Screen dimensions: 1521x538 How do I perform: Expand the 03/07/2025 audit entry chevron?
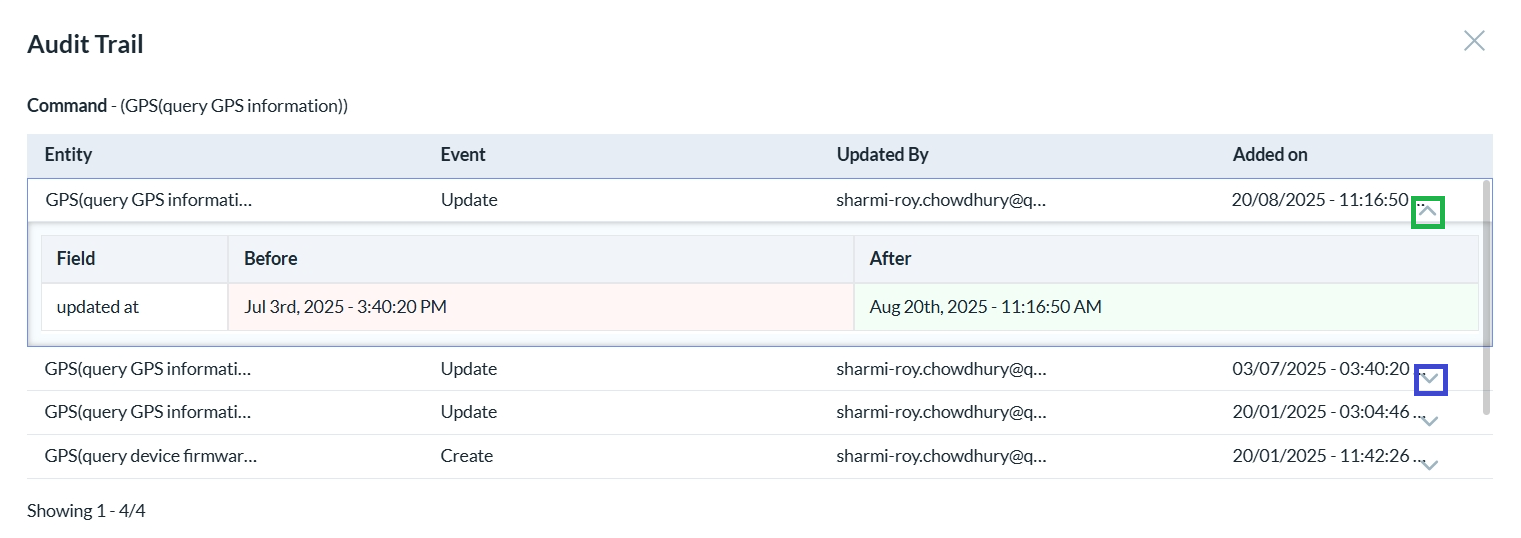pos(1430,379)
